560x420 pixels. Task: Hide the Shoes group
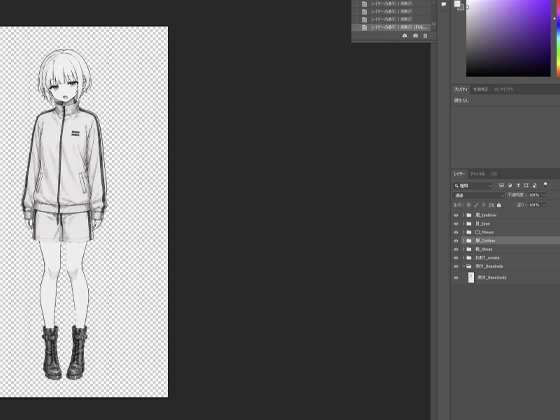(x=456, y=250)
